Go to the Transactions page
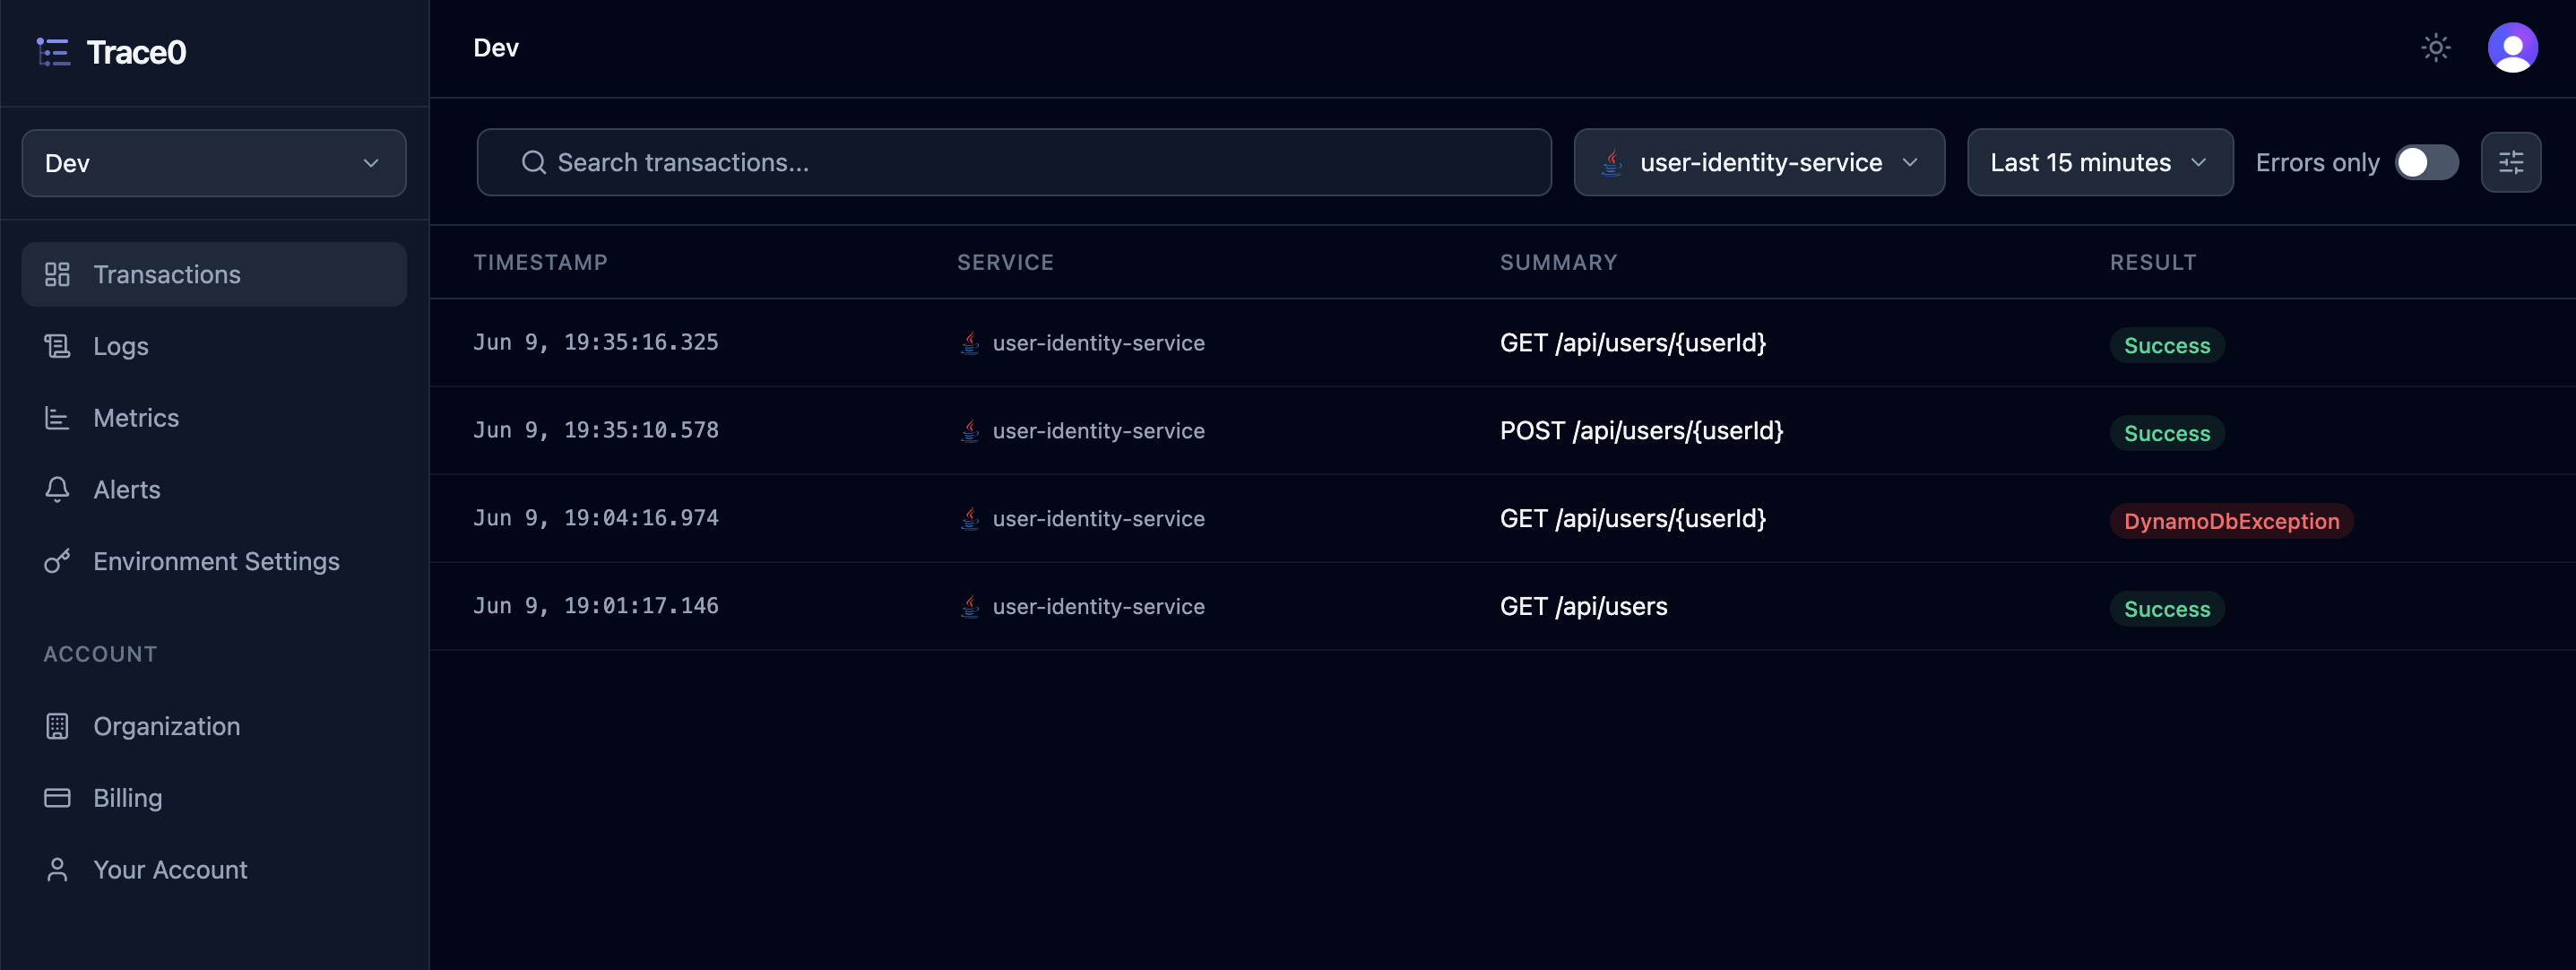The width and height of the screenshot is (2576, 970). (x=214, y=274)
